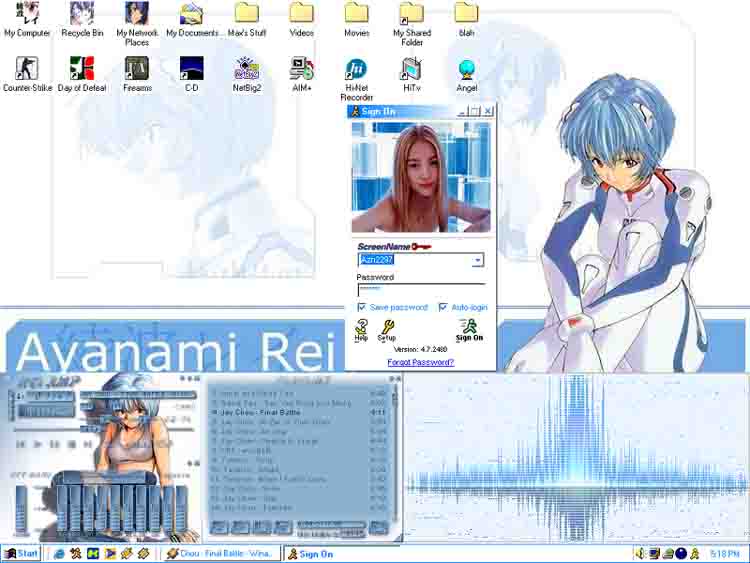
Task: Open the AIM+ desktop shortcut
Action: tap(301, 68)
